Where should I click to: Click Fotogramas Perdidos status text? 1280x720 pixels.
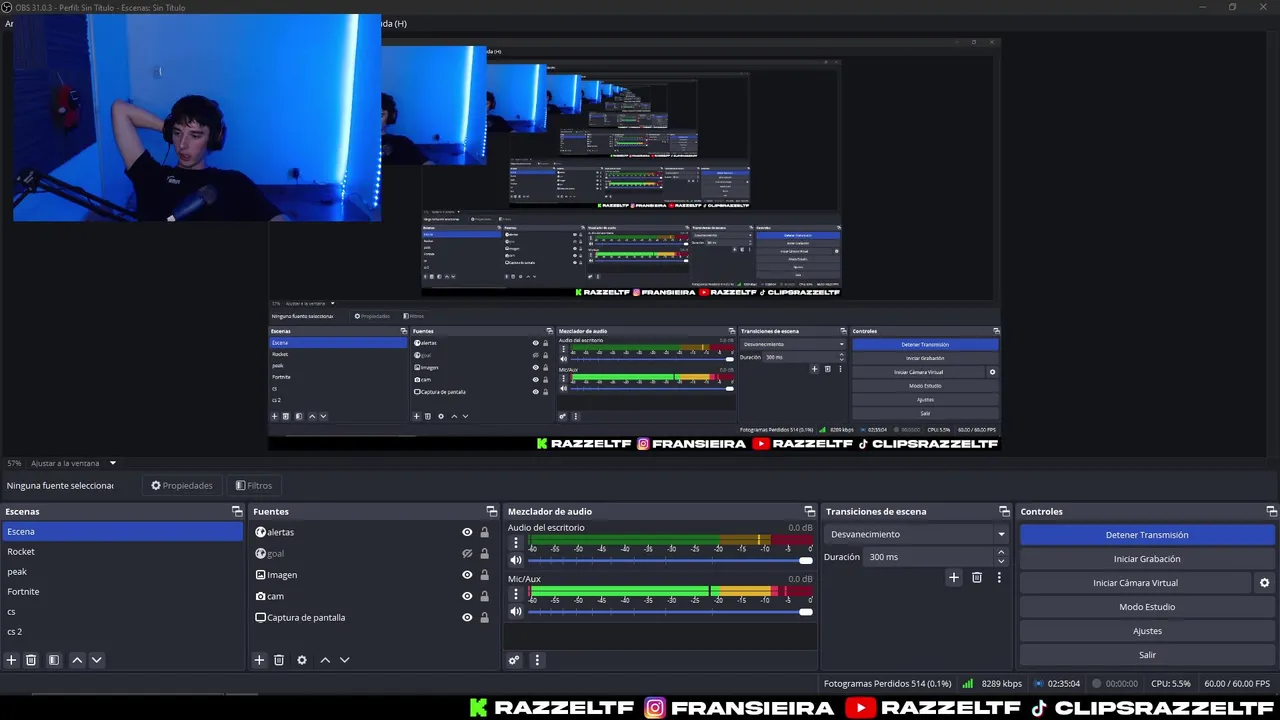click(x=887, y=684)
